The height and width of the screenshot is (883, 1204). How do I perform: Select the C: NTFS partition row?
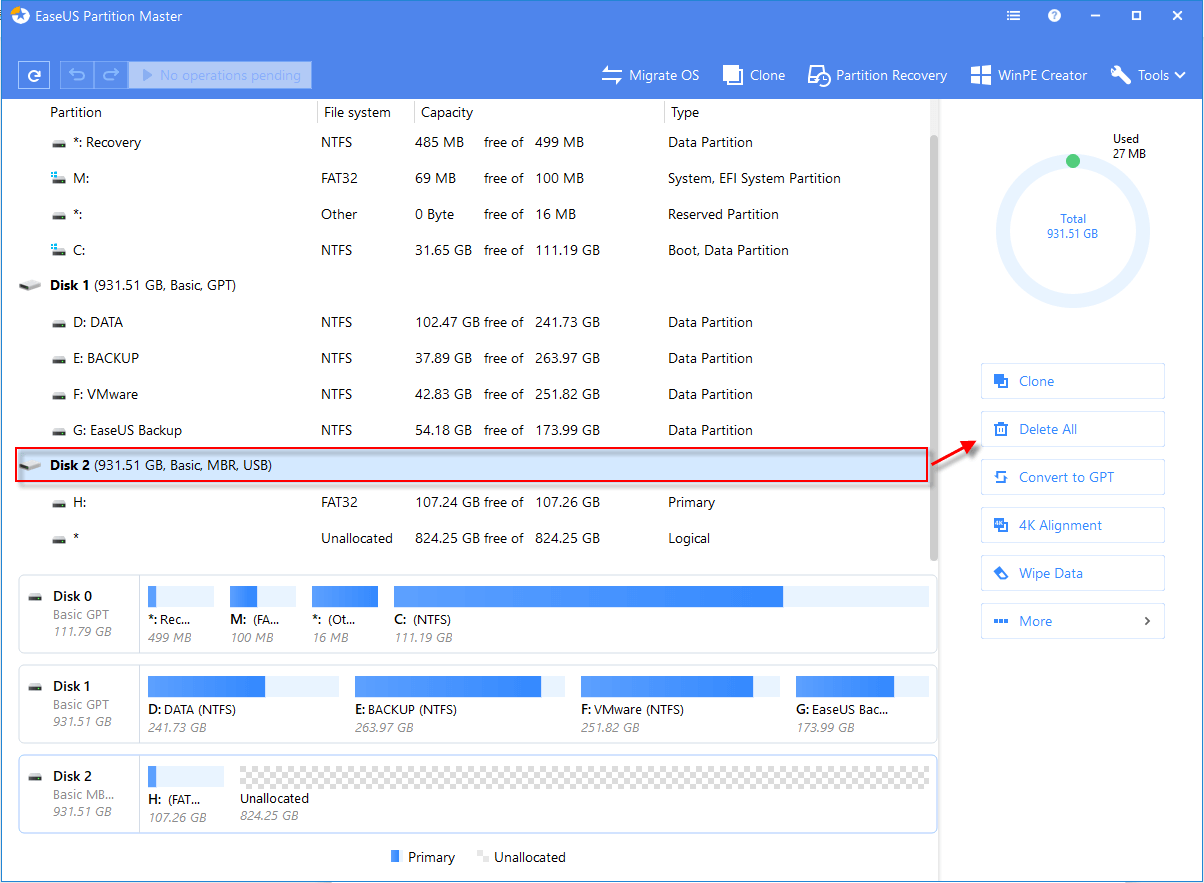coord(472,250)
